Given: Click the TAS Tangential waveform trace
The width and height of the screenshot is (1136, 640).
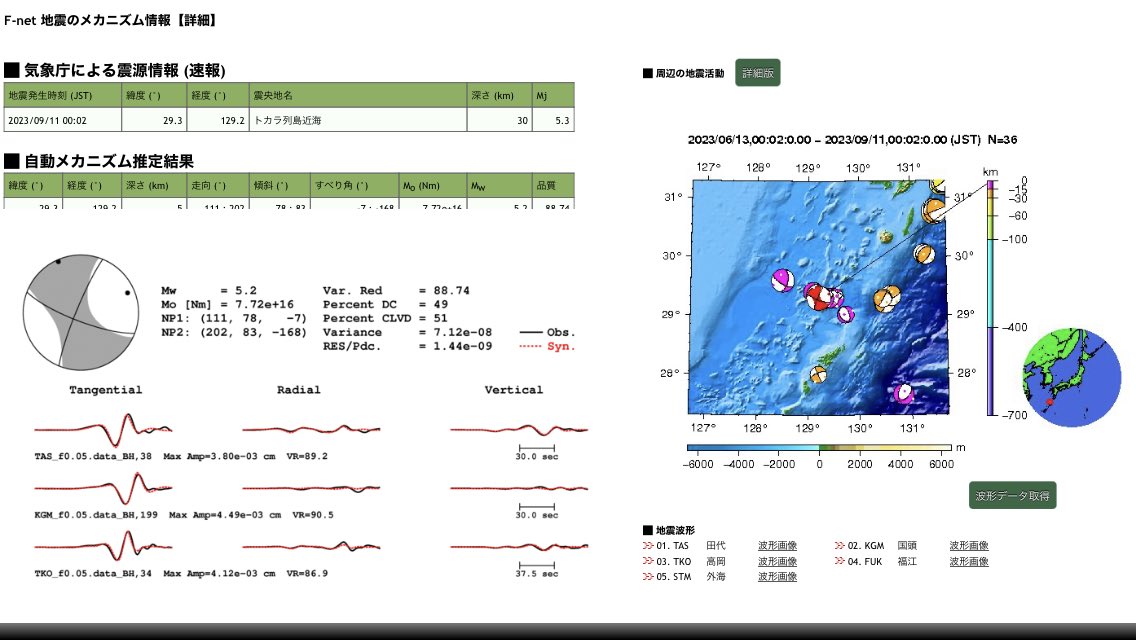Looking at the screenshot, I should click(x=104, y=429).
